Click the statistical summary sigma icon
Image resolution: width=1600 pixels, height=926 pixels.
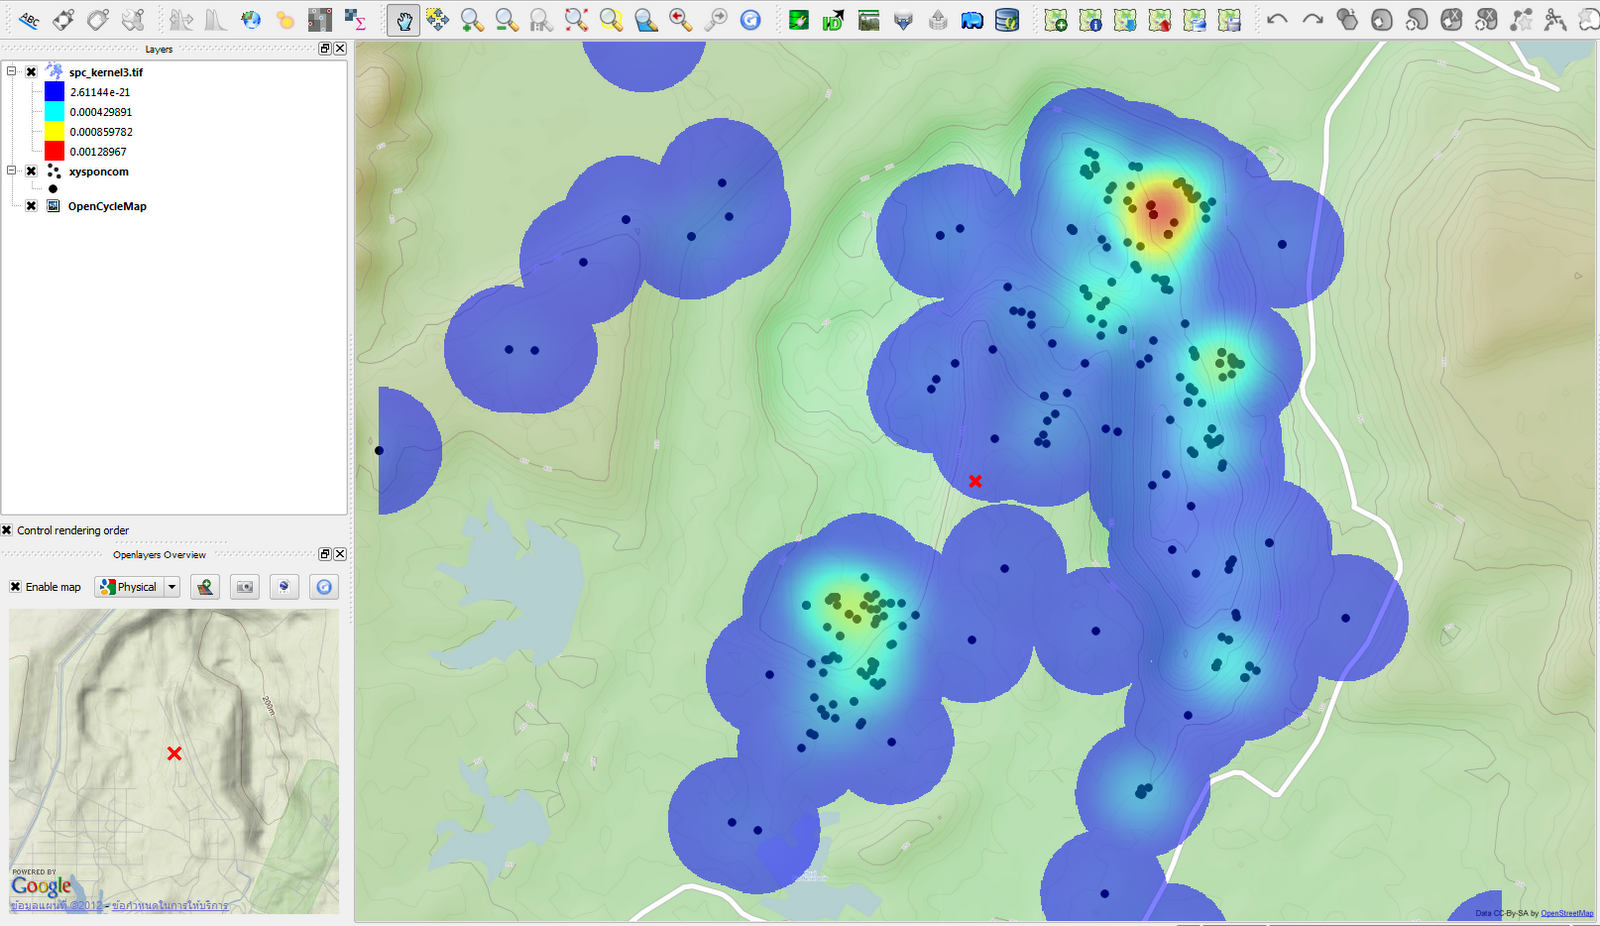point(355,19)
